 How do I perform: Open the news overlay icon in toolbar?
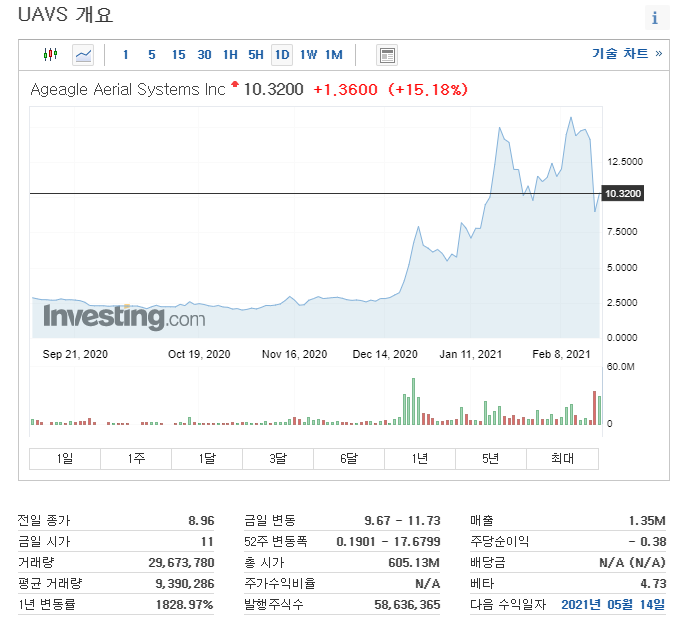point(387,55)
